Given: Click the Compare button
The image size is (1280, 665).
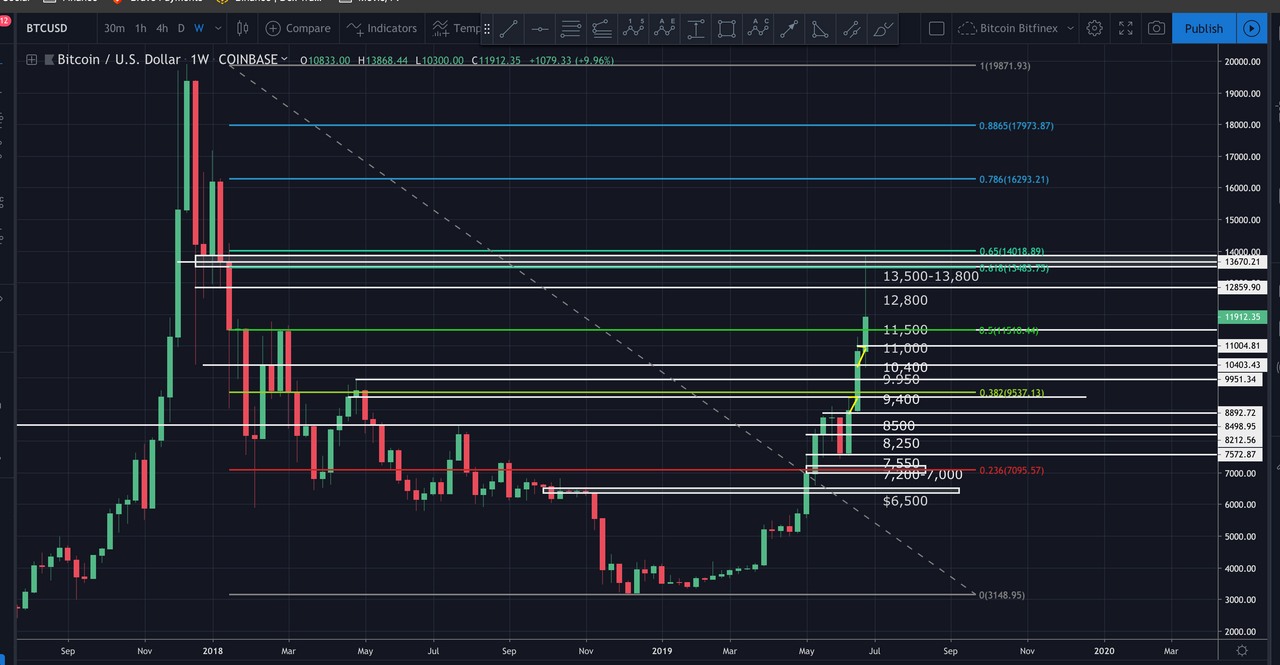Looking at the screenshot, I should (x=298, y=28).
